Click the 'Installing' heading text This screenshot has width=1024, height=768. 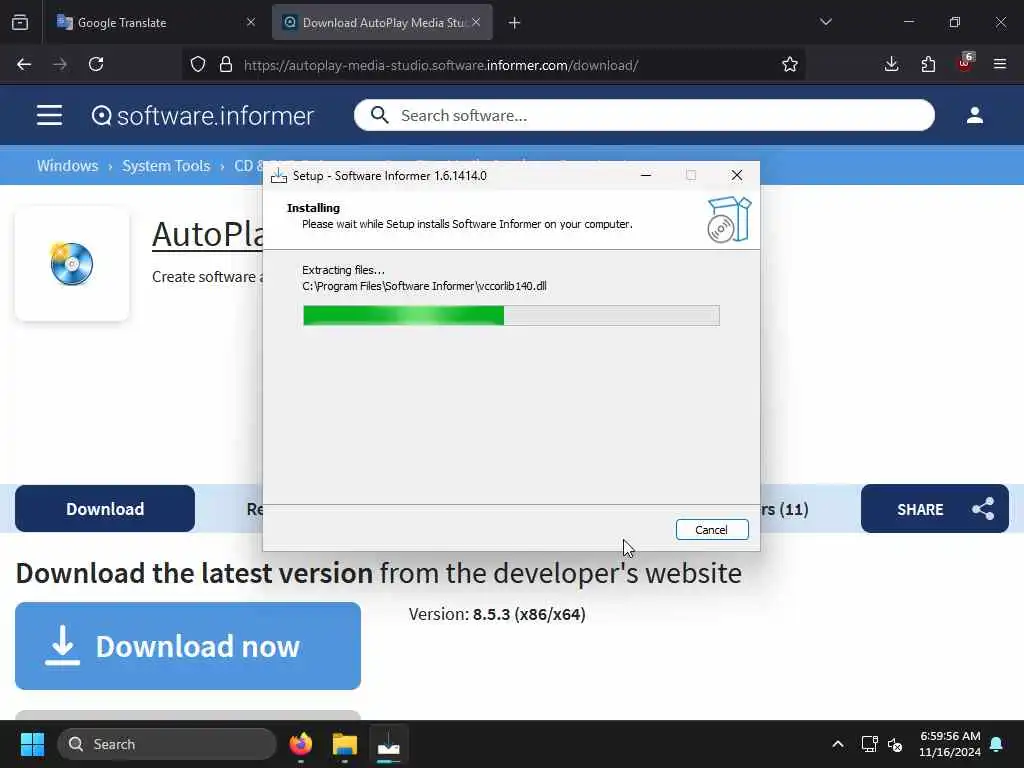point(313,208)
